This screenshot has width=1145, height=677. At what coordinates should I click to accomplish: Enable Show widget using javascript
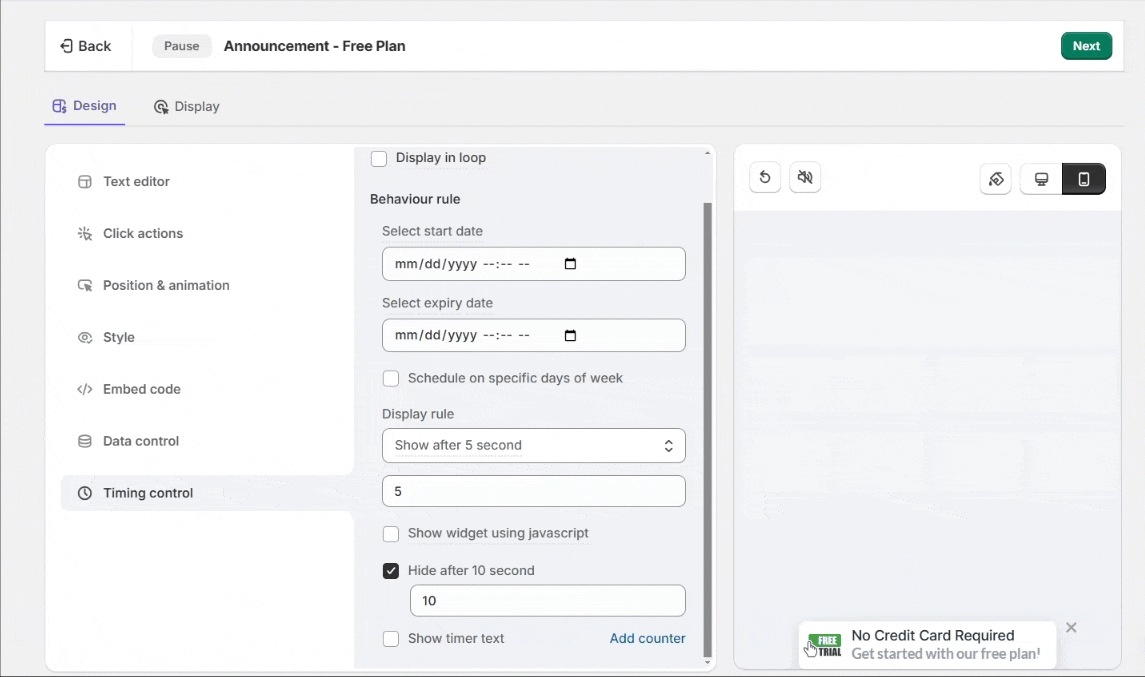pyautogui.click(x=391, y=534)
